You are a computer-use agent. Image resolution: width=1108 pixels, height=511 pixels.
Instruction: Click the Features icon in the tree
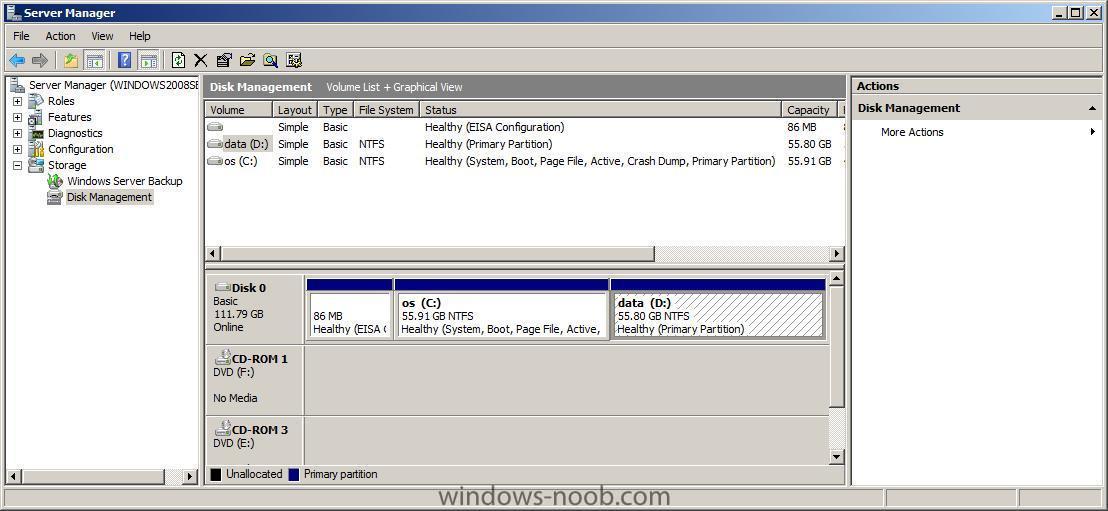point(36,117)
